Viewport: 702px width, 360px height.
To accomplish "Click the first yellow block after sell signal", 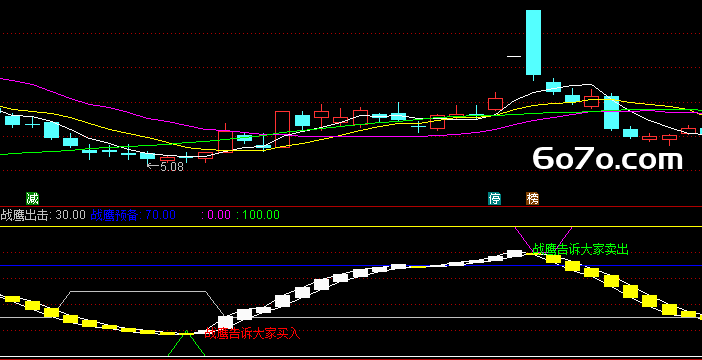I will pyautogui.click(x=553, y=258).
